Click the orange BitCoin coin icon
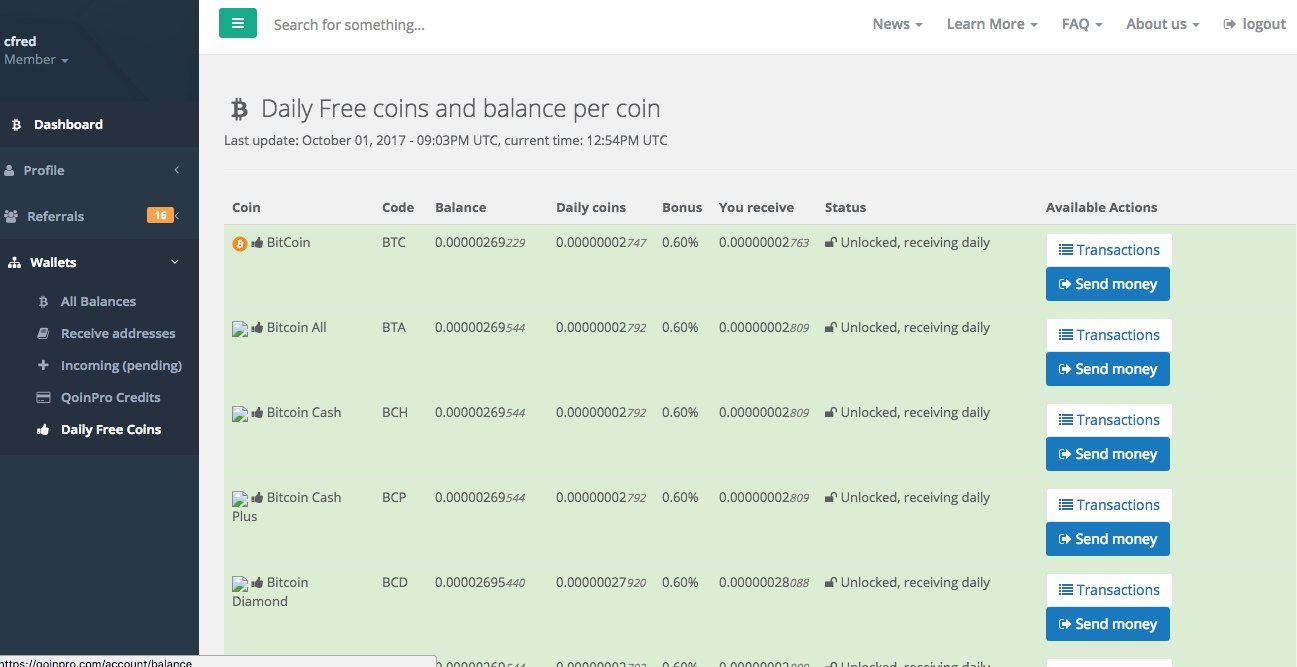Viewport: 1297px width, 667px height. point(239,243)
